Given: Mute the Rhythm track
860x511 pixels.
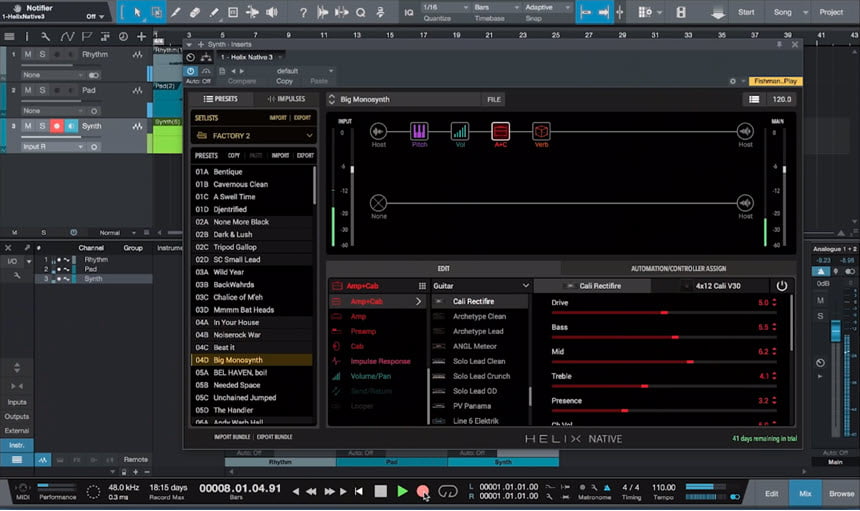Looking at the screenshot, I should pos(27,54).
